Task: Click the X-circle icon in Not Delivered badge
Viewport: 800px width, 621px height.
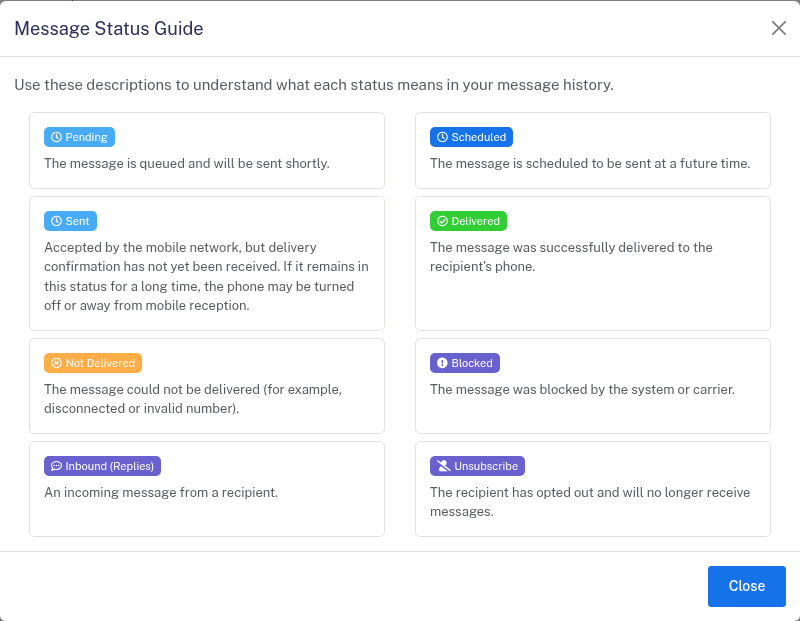Action: point(57,363)
